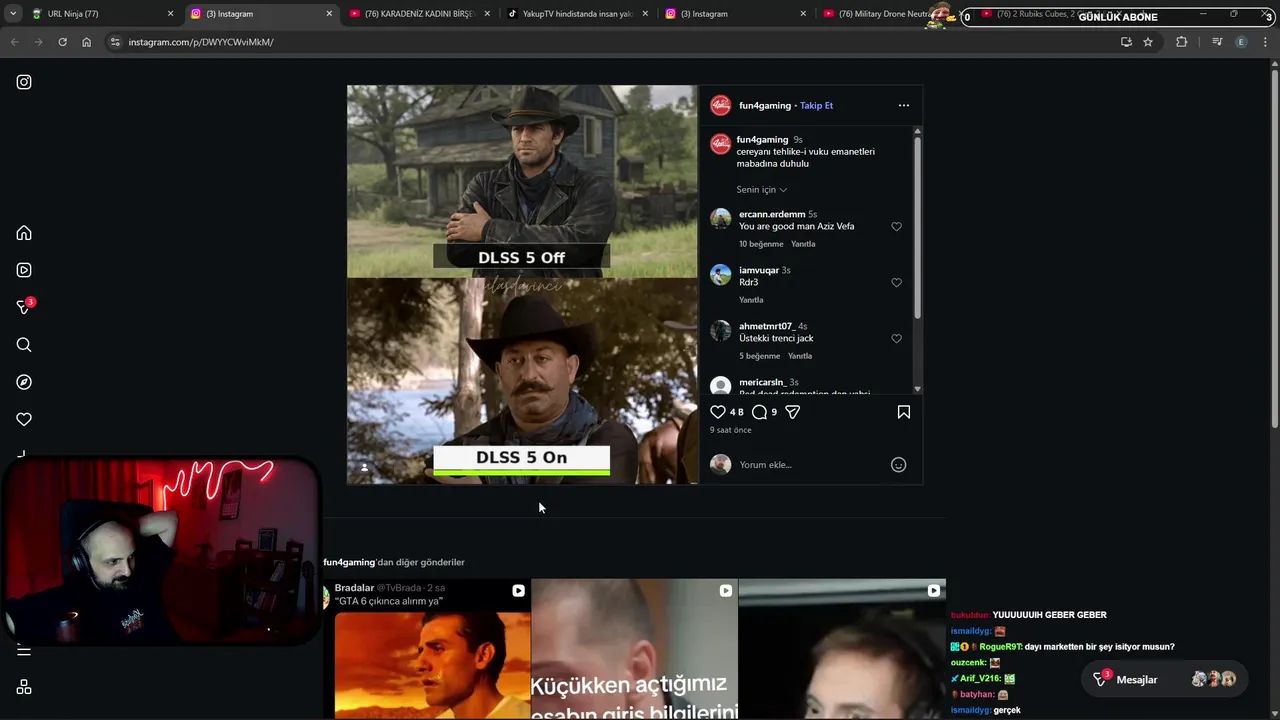
Task: Open browser three-dot menu
Action: pyautogui.click(x=1265, y=42)
